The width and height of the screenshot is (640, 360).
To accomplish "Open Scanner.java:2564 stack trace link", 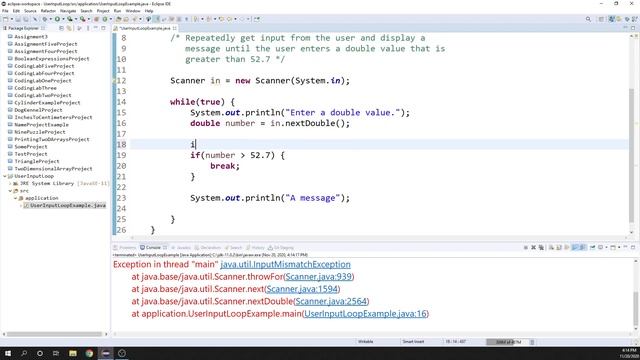I will 331,301.
